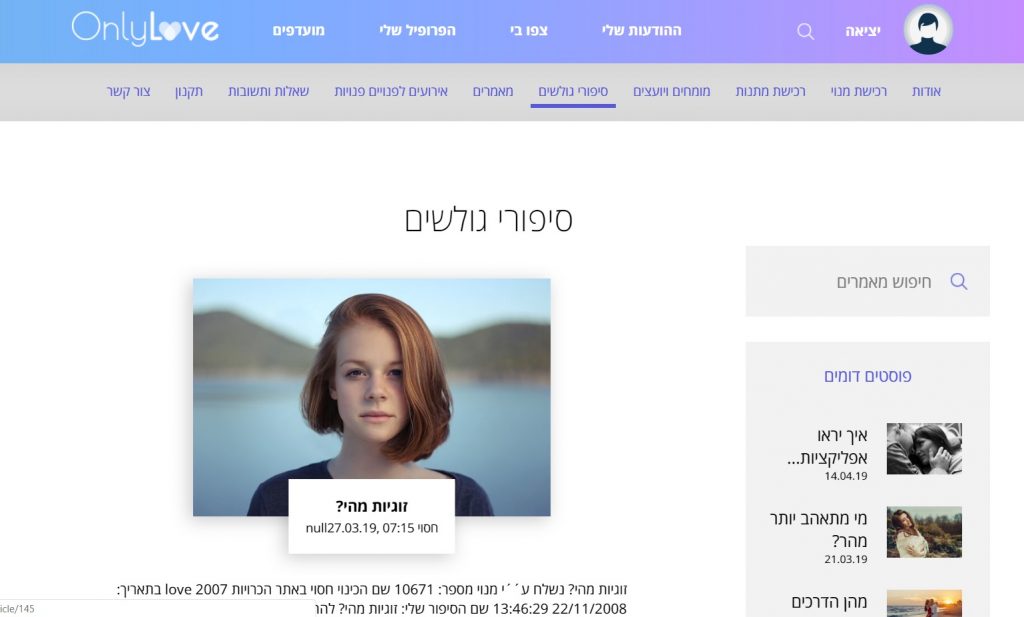Click the article search magnifier icon
The width and height of the screenshot is (1024, 617).
(x=958, y=281)
